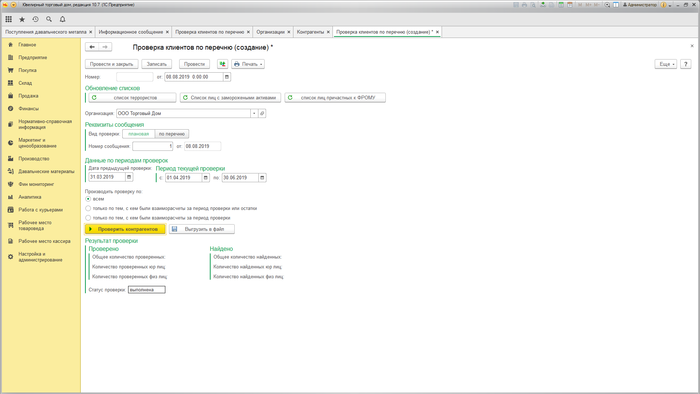700x394 pixels.
Task: Click the green Дт/Кт postings icon
Action: [x=222, y=64]
